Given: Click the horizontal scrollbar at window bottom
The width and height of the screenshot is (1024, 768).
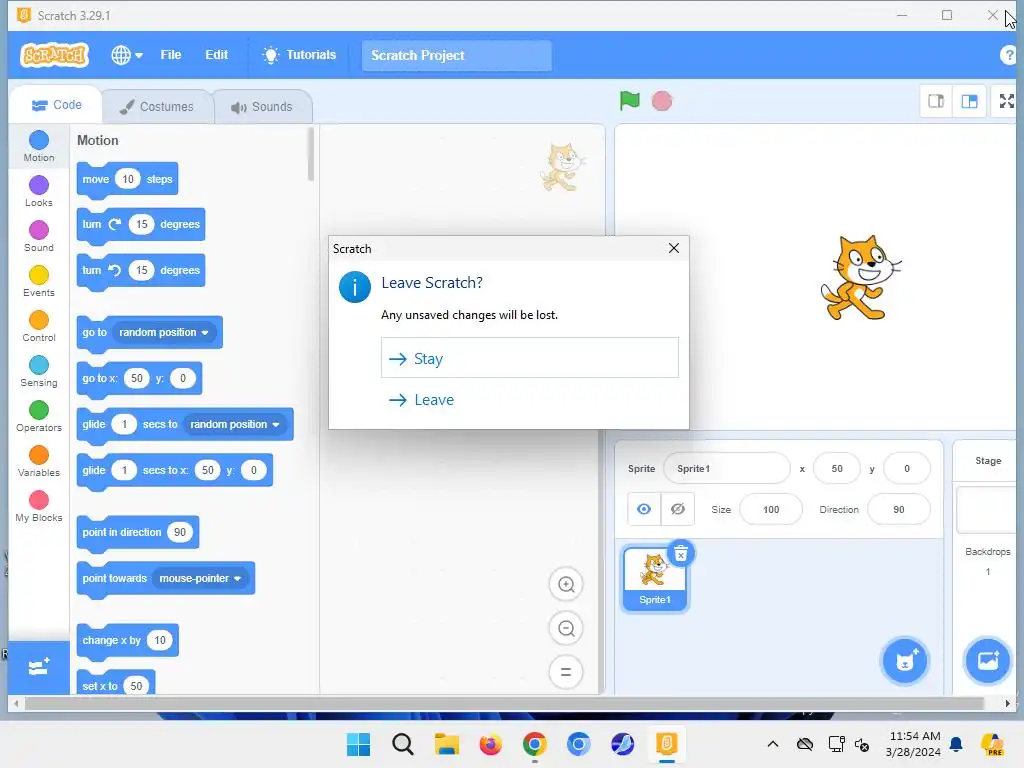Looking at the screenshot, I should pos(504,703).
